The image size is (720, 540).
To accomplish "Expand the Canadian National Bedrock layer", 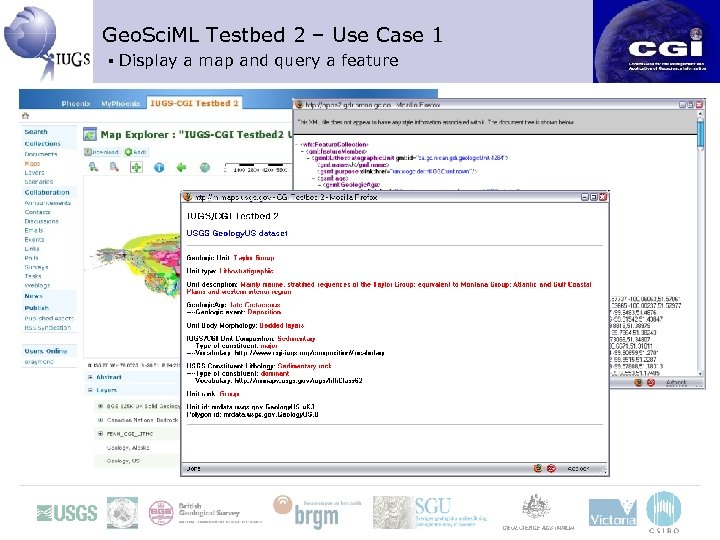I will point(100,420).
